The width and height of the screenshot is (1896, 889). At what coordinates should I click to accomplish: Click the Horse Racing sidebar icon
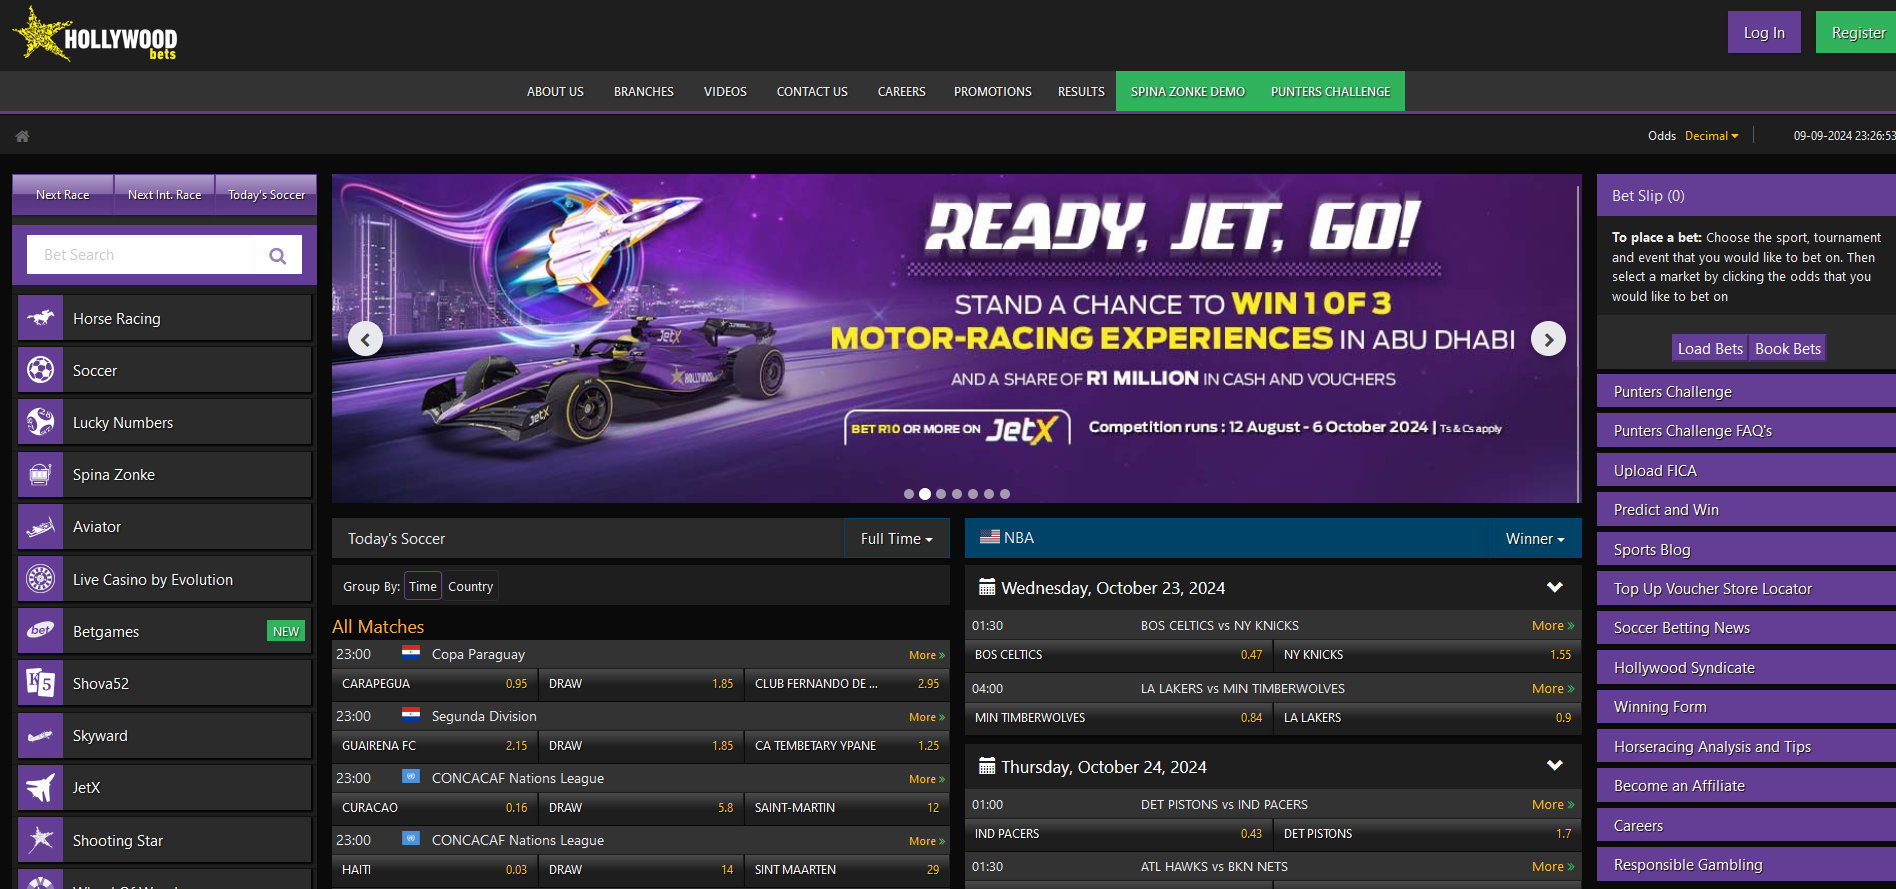(x=40, y=318)
